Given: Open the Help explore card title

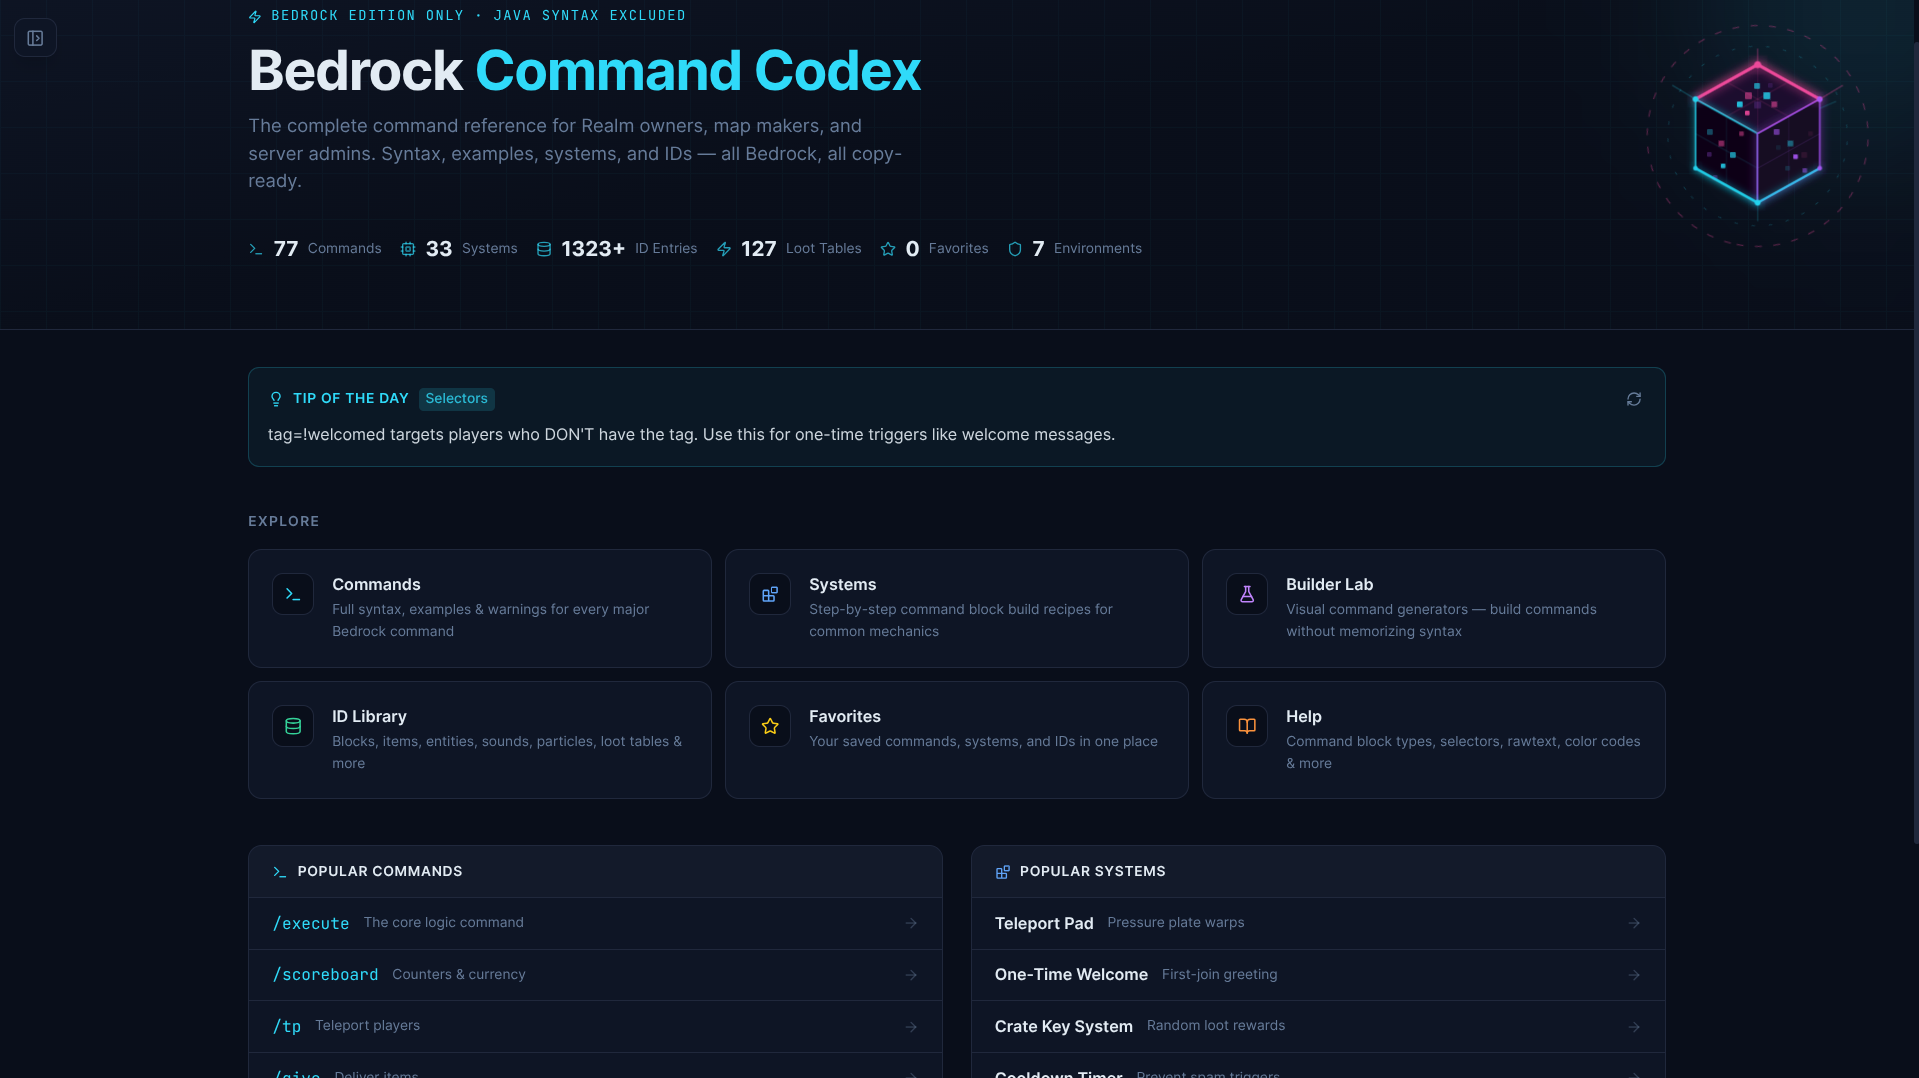Looking at the screenshot, I should click(1304, 716).
